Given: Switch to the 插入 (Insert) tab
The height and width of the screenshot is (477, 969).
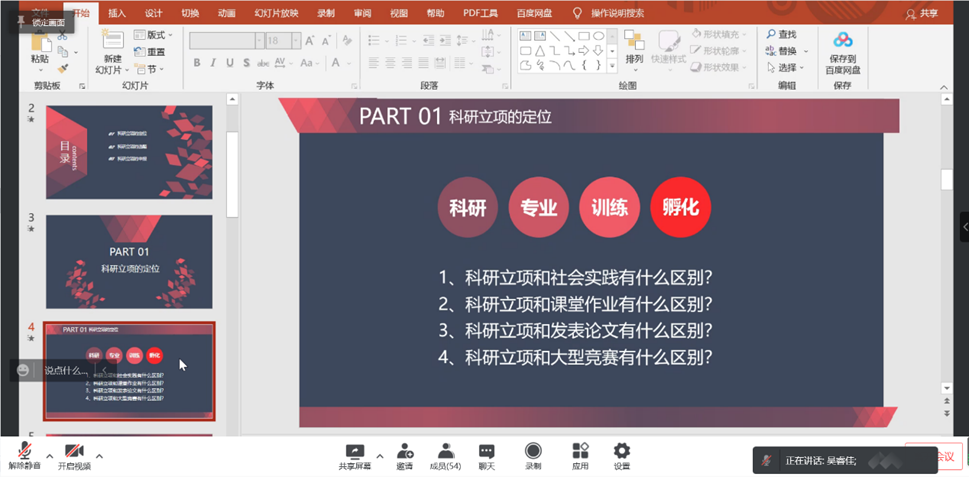Looking at the screenshot, I should pyautogui.click(x=117, y=13).
